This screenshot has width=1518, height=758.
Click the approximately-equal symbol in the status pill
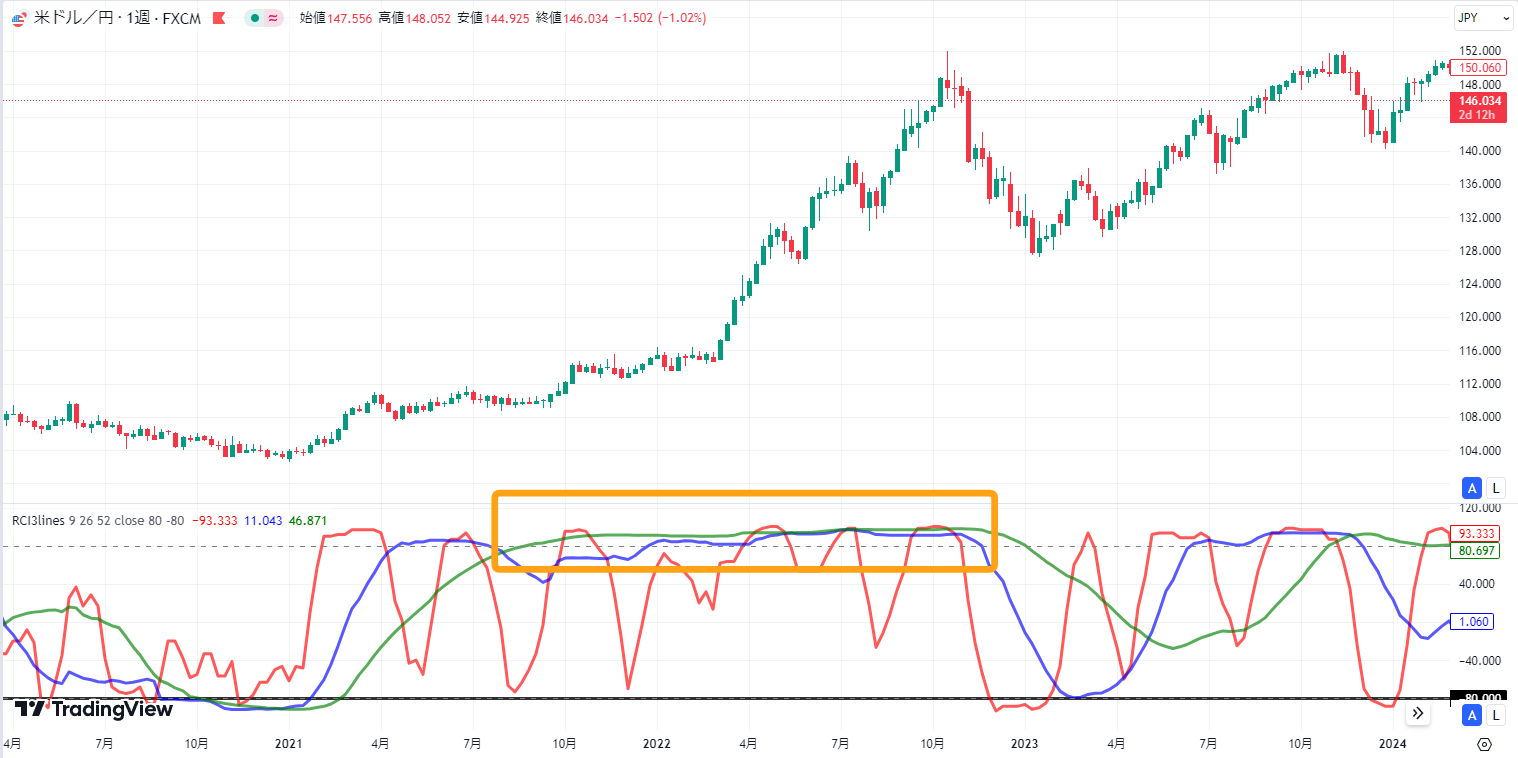(x=272, y=17)
